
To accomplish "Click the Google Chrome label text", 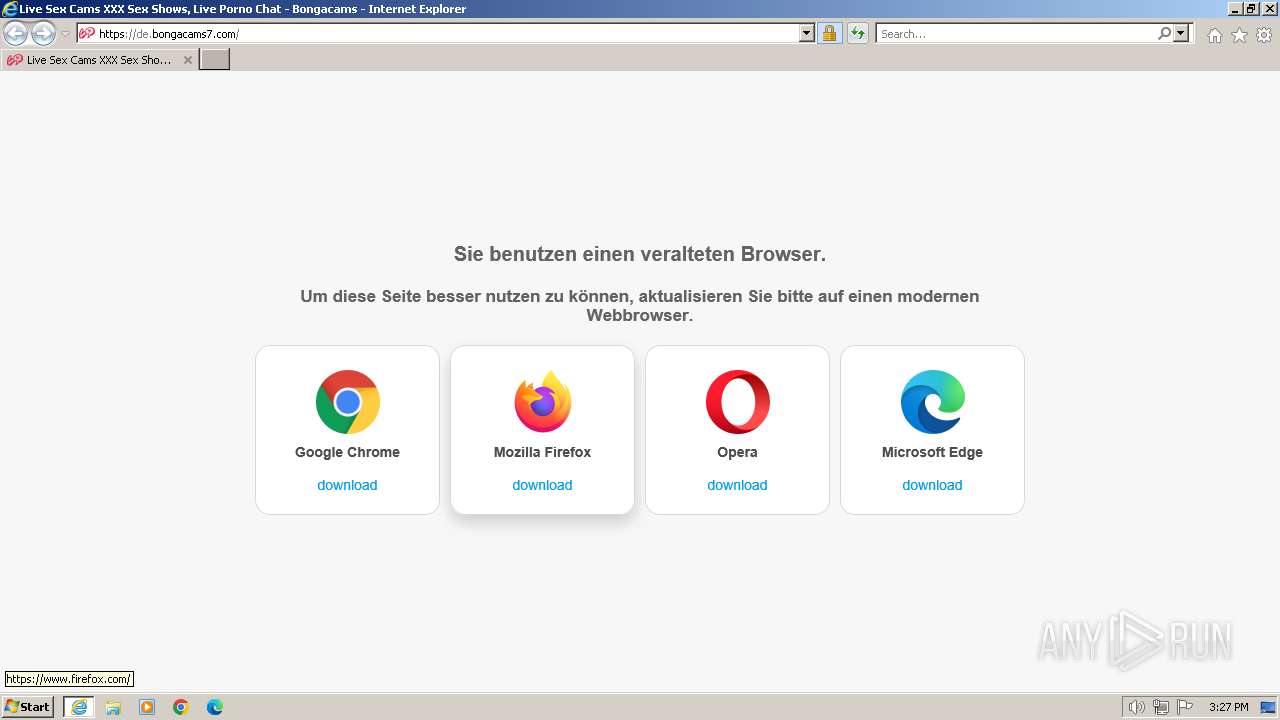I will point(347,452).
